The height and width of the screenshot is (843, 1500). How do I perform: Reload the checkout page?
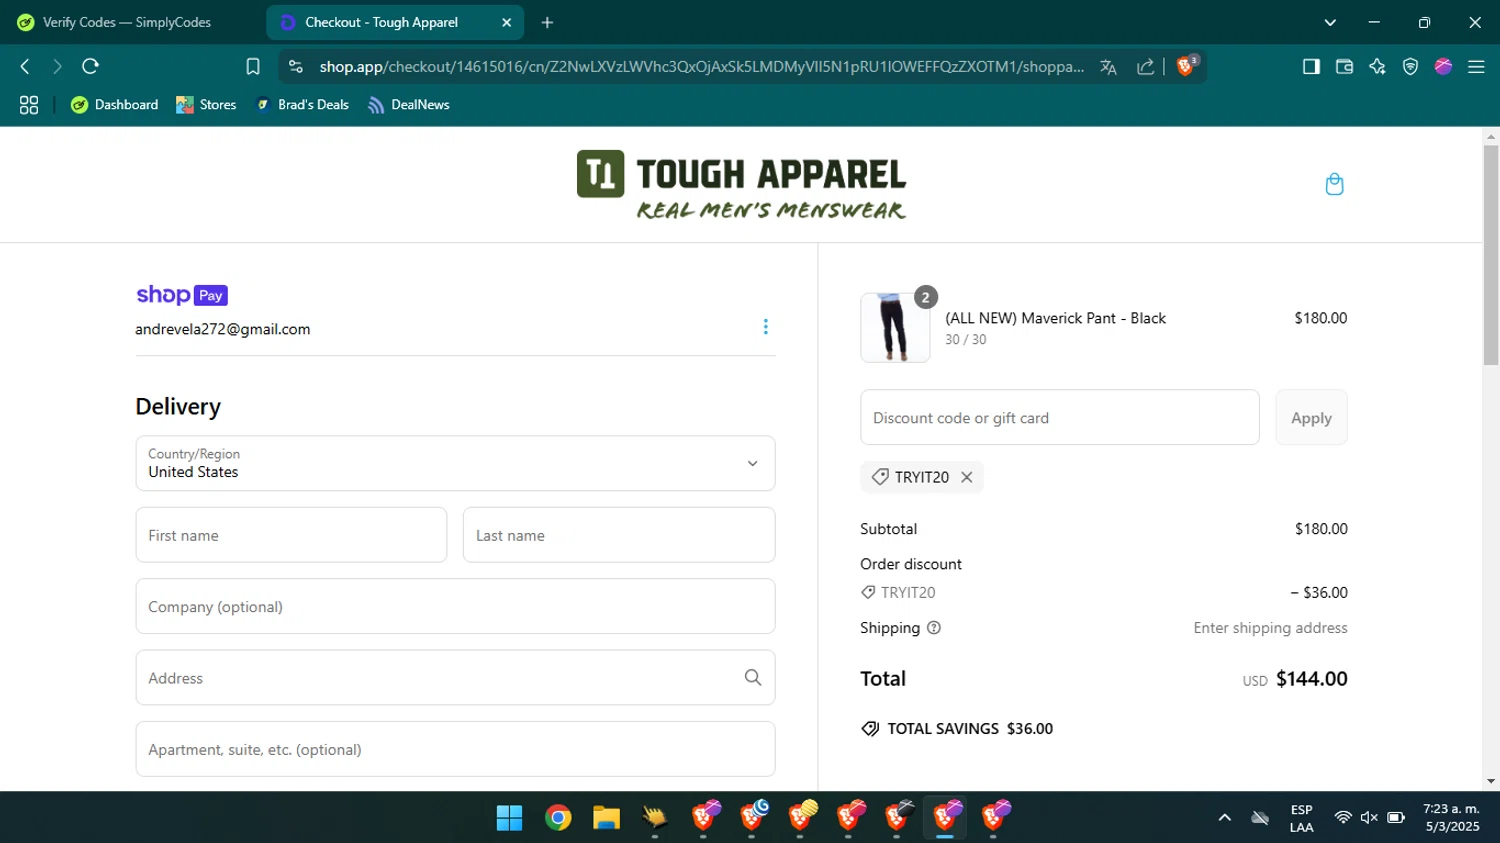(x=90, y=66)
